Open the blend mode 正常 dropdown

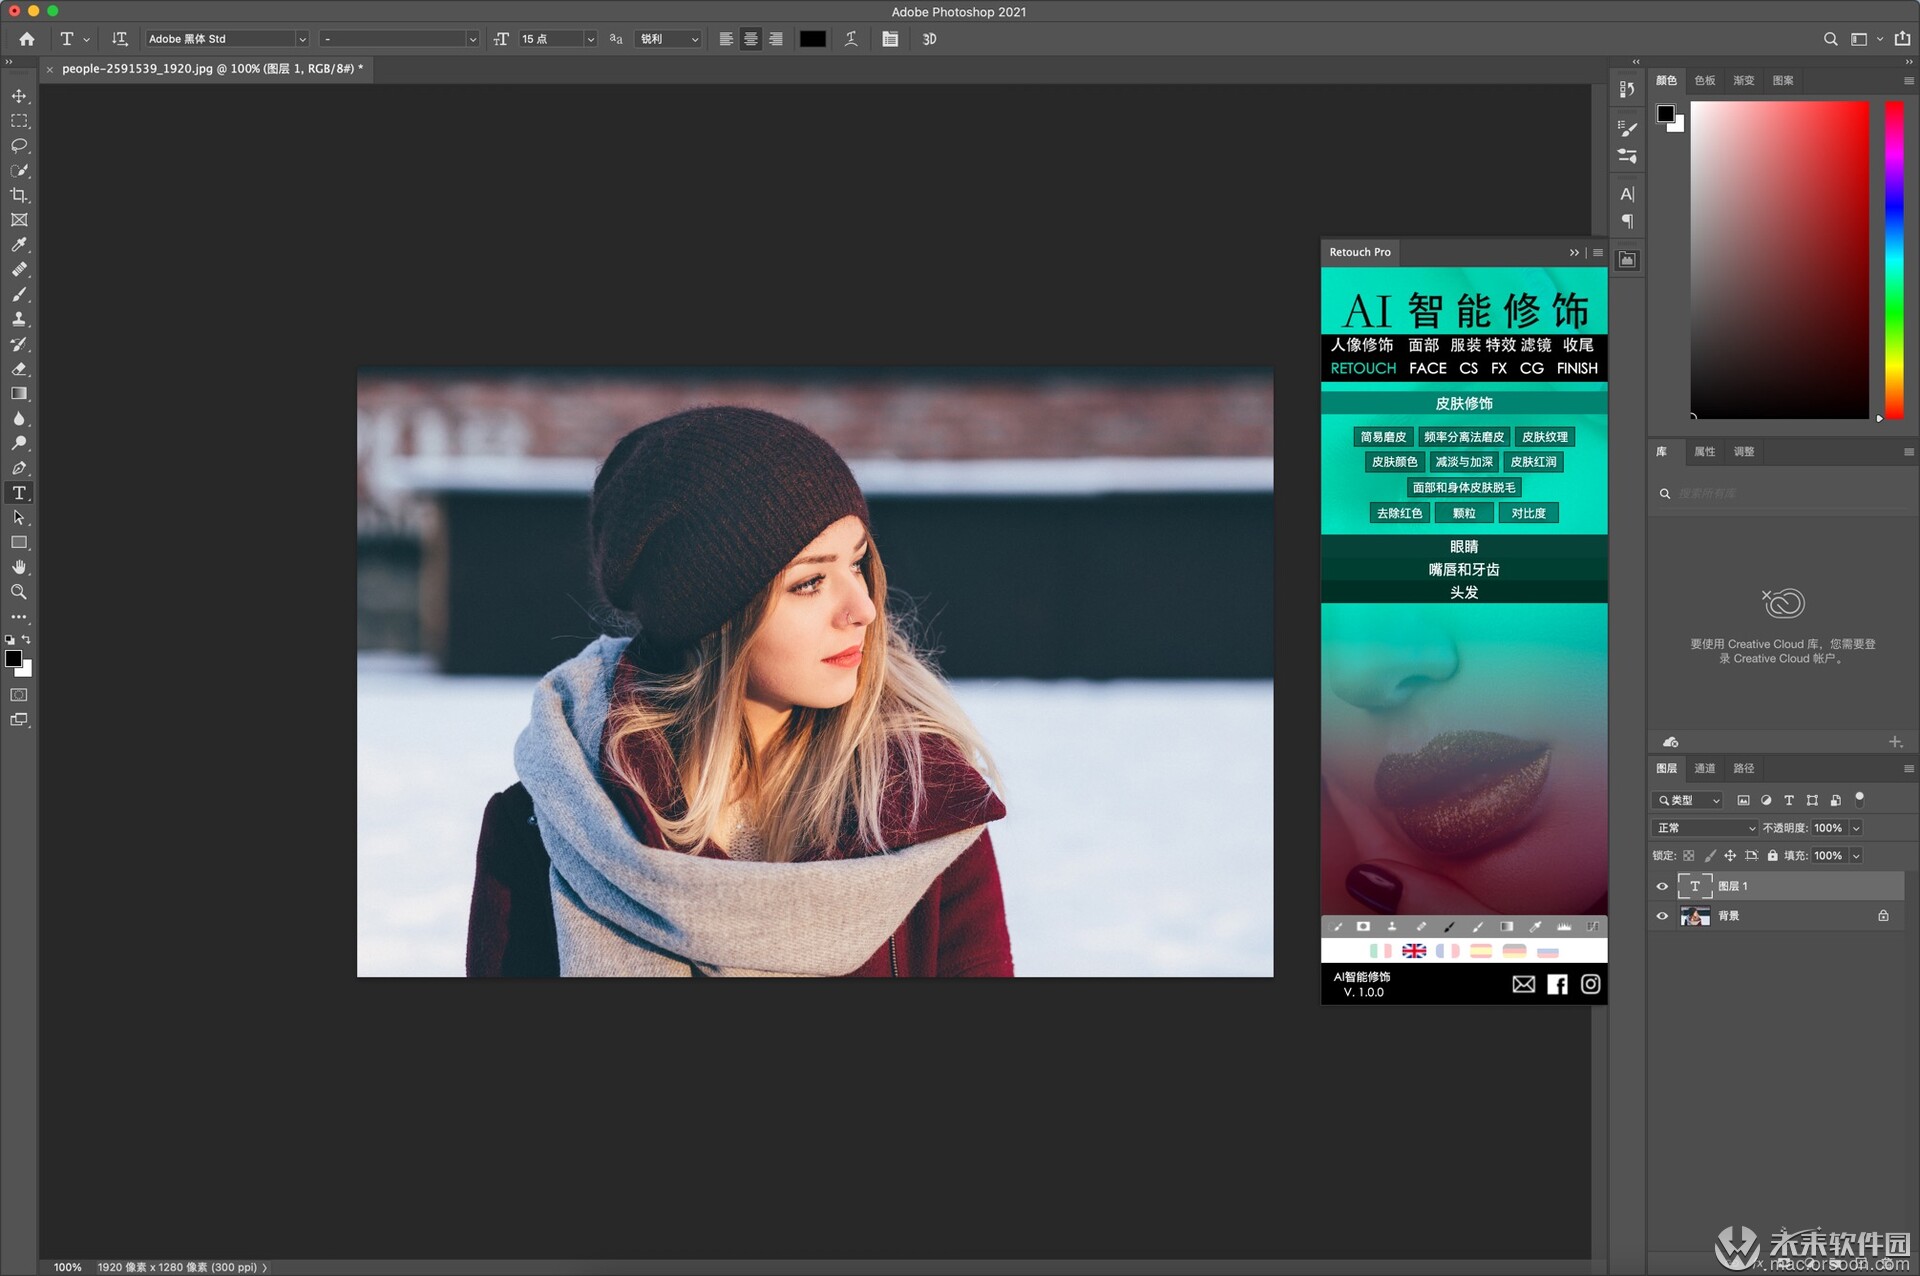click(x=1705, y=828)
